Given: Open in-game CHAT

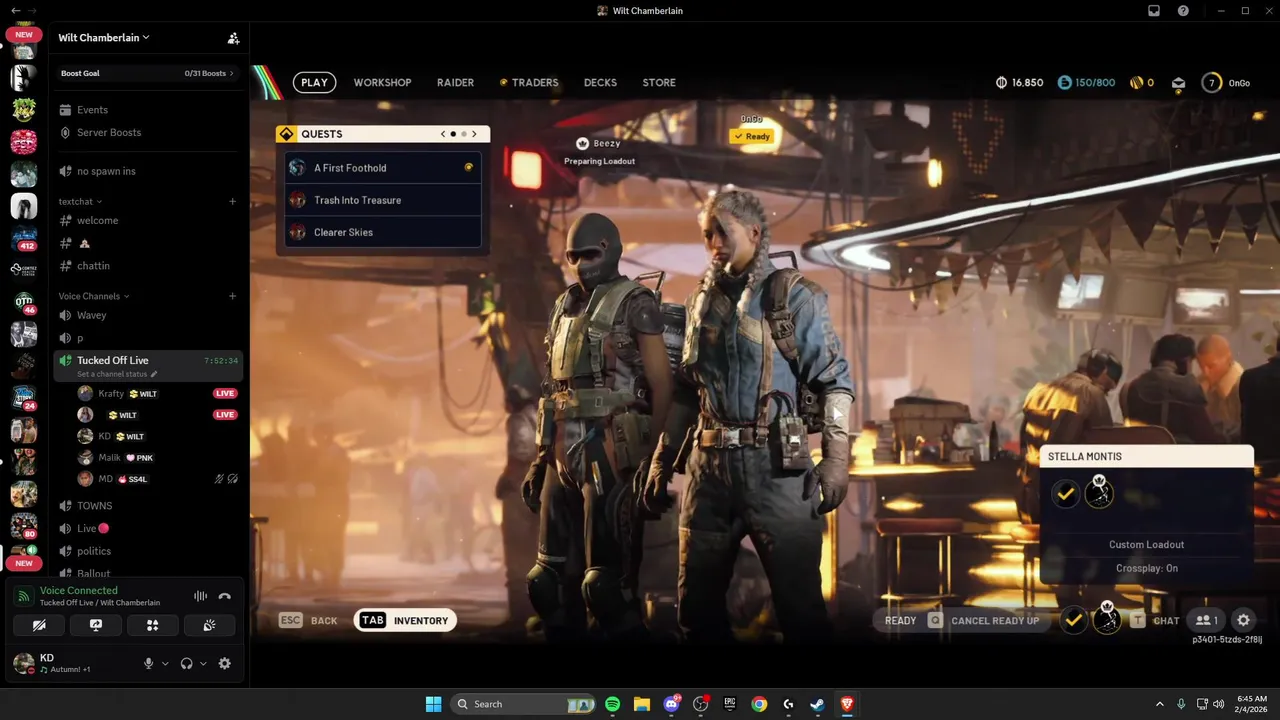Looking at the screenshot, I should [x=1155, y=621].
